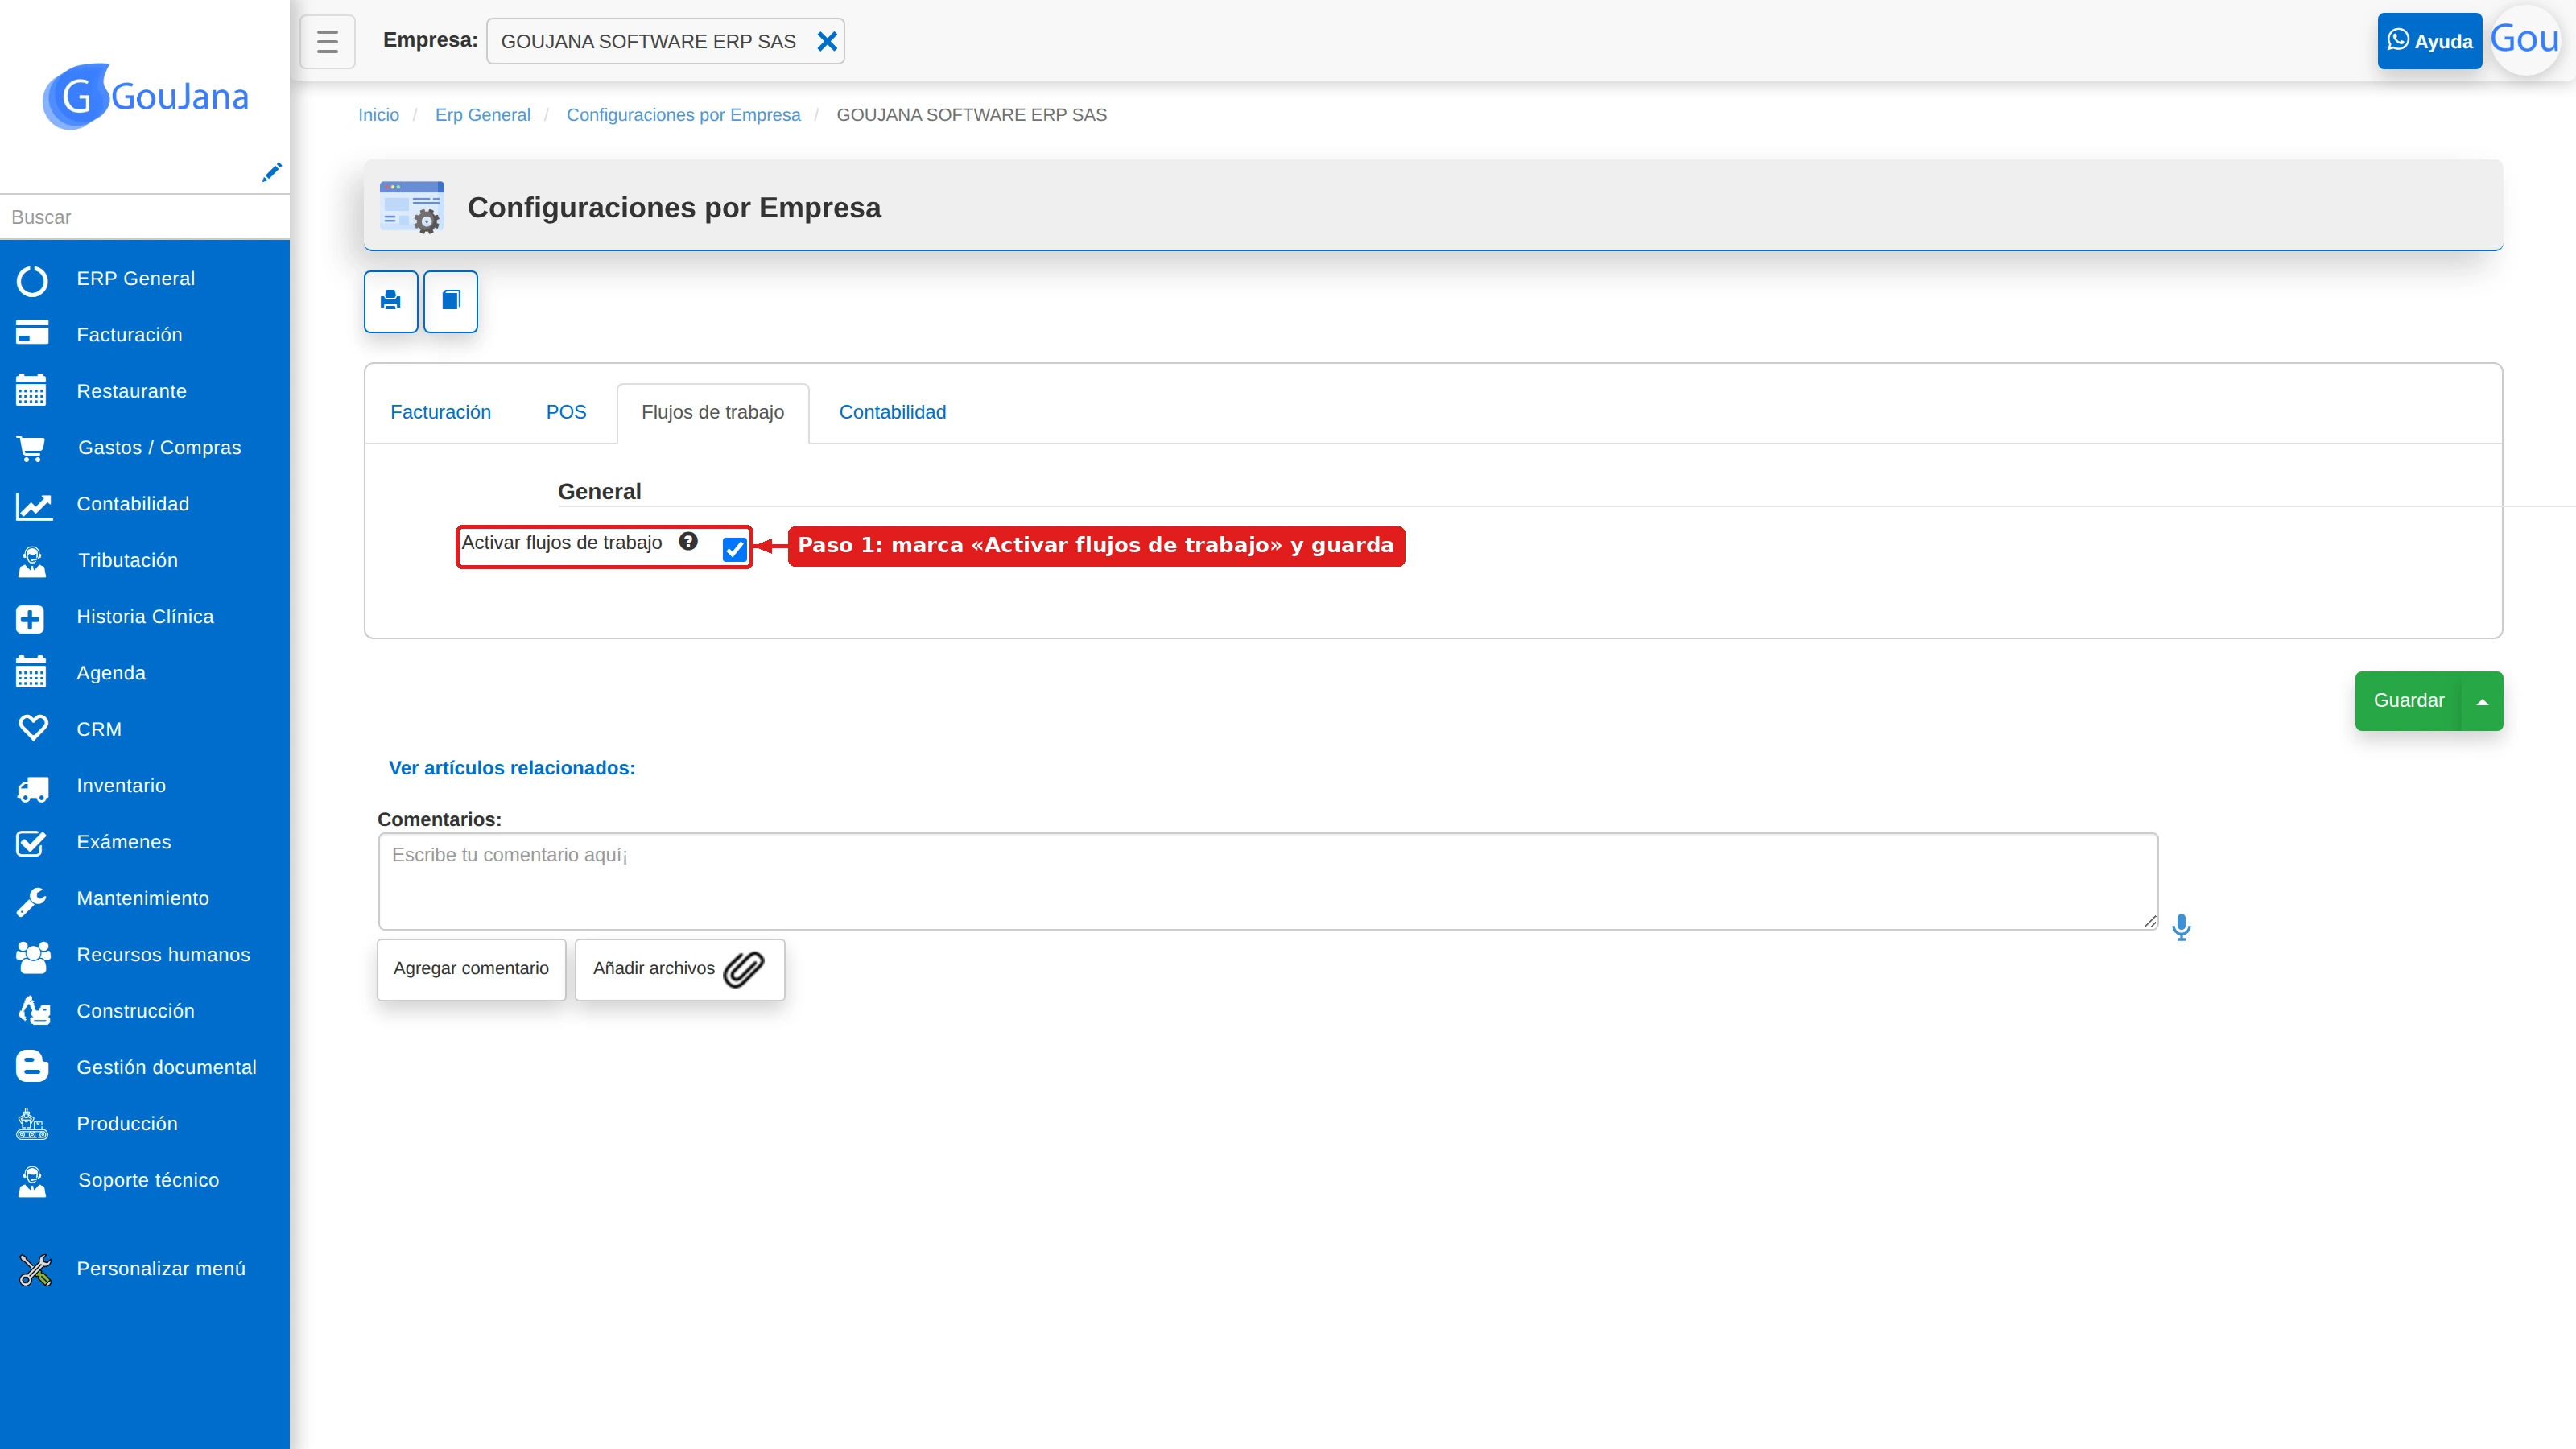Open Configuraciones por Empresa breadcrumb link
The width and height of the screenshot is (2576, 1449).
point(683,115)
